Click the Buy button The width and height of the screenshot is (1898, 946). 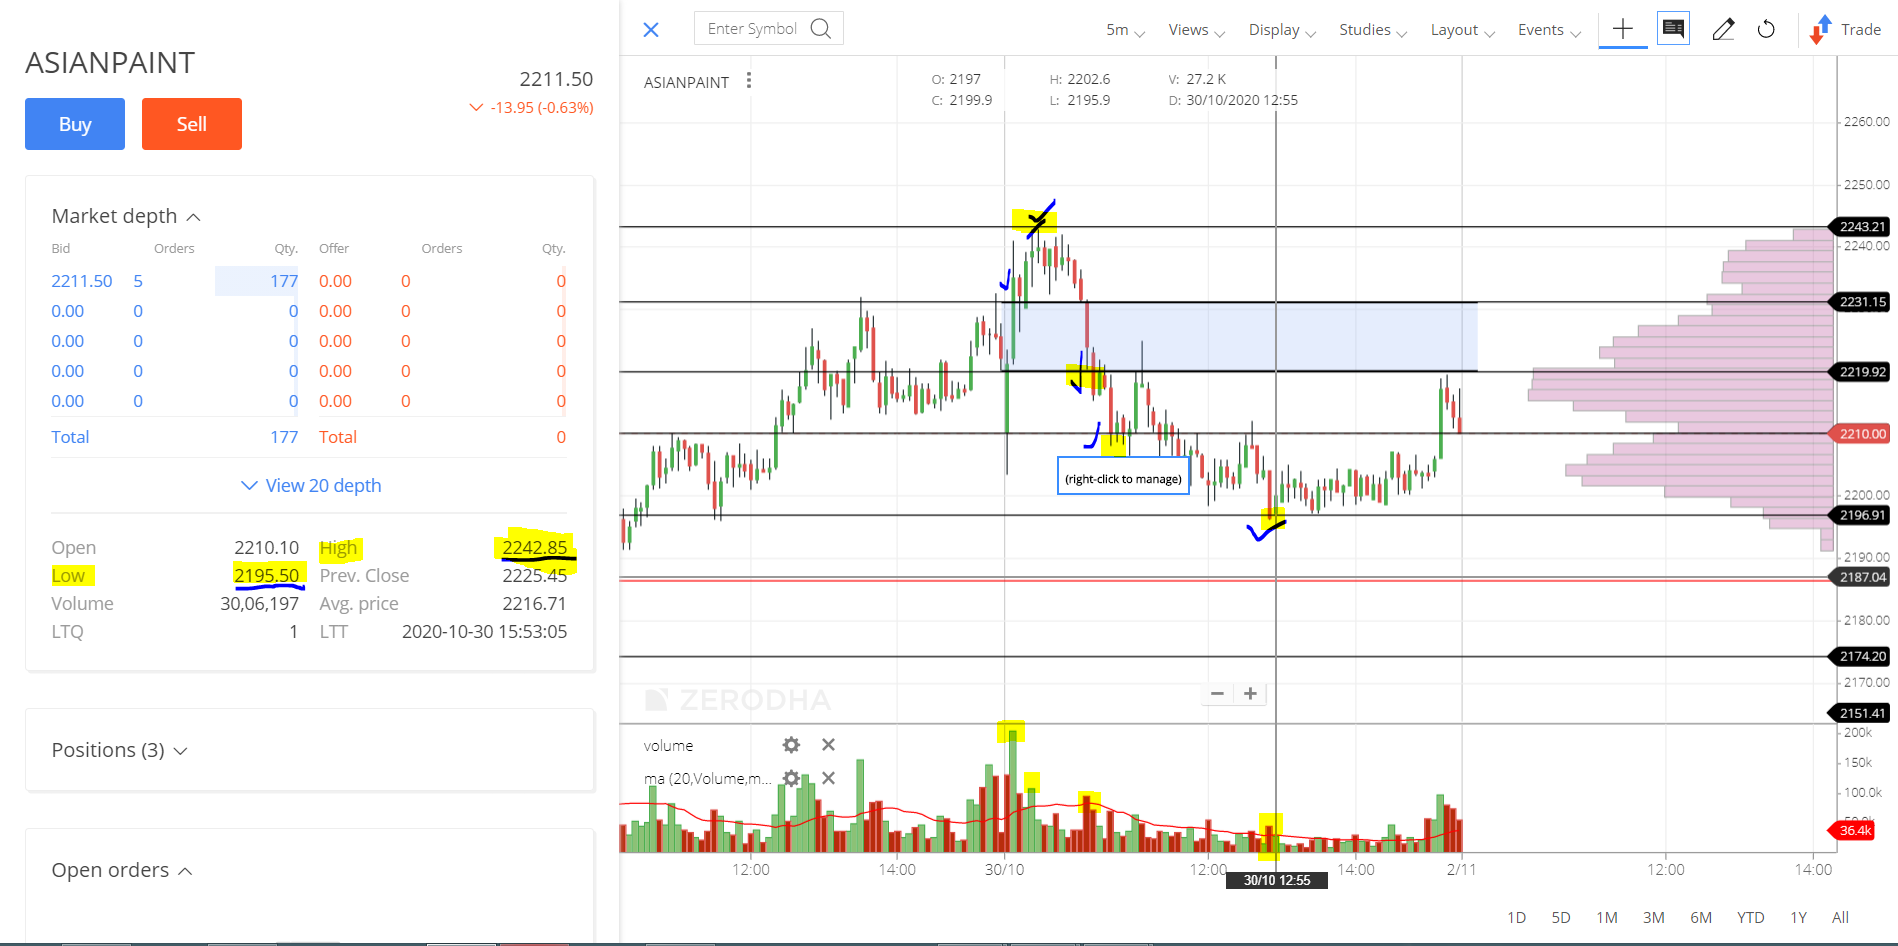click(x=75, y=124)
